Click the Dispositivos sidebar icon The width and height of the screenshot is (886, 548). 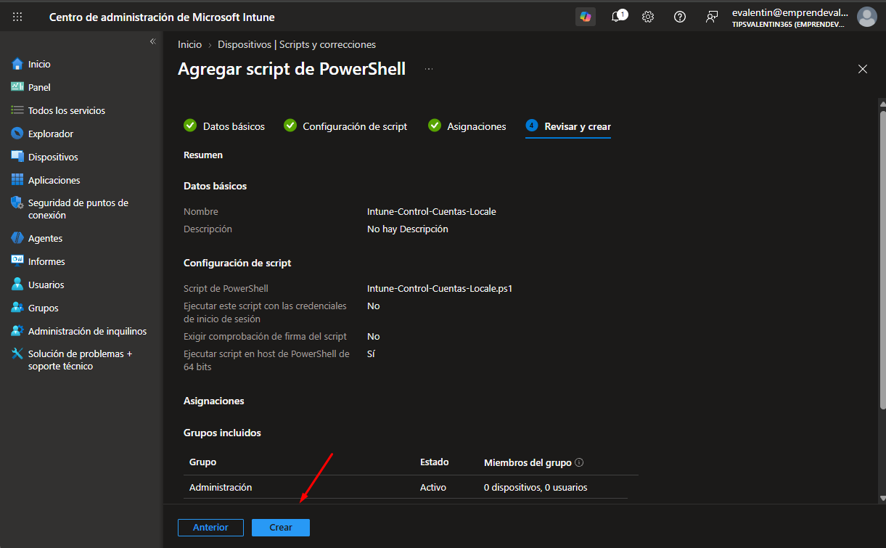[x=18, y=156]
